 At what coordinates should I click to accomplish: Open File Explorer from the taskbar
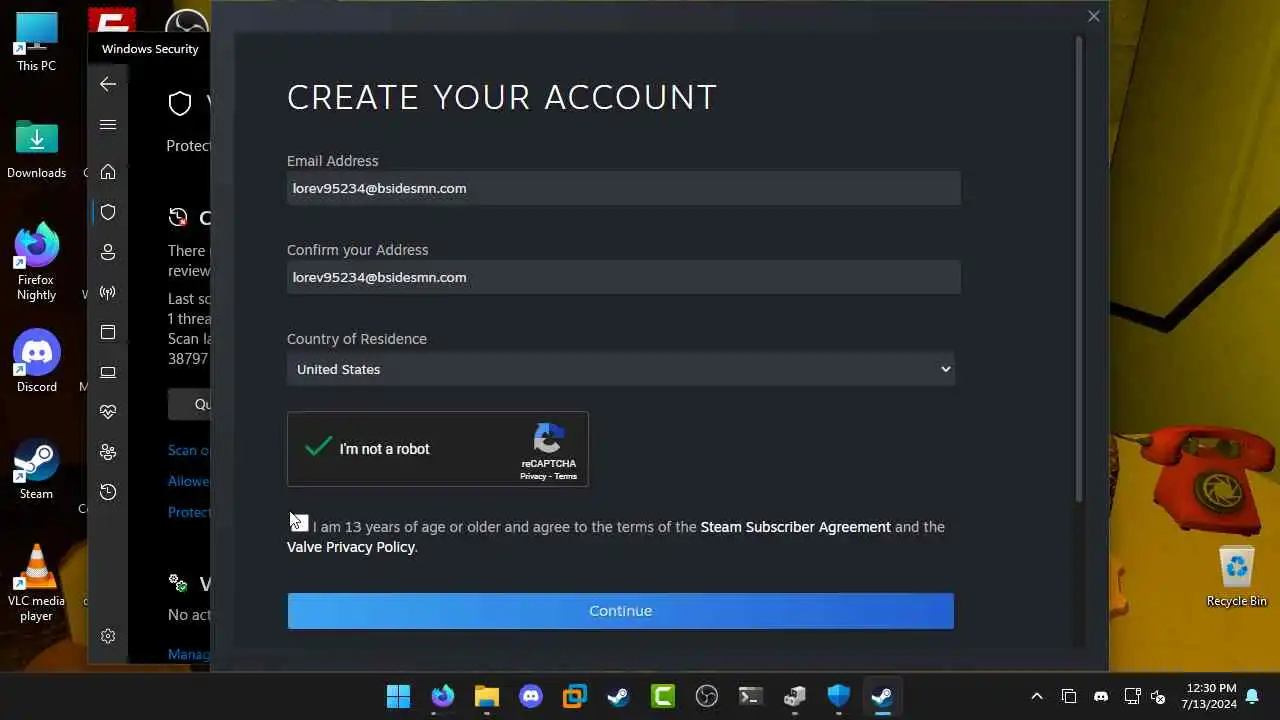[x=486, y=696]
